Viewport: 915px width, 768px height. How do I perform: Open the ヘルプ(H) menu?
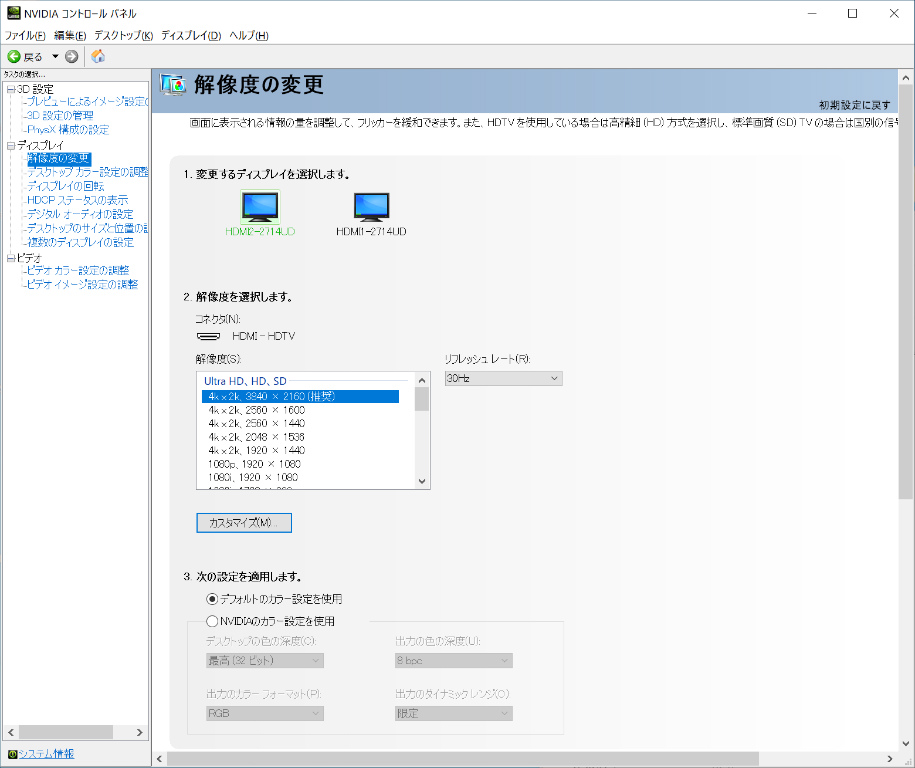[x=249, y=36]
